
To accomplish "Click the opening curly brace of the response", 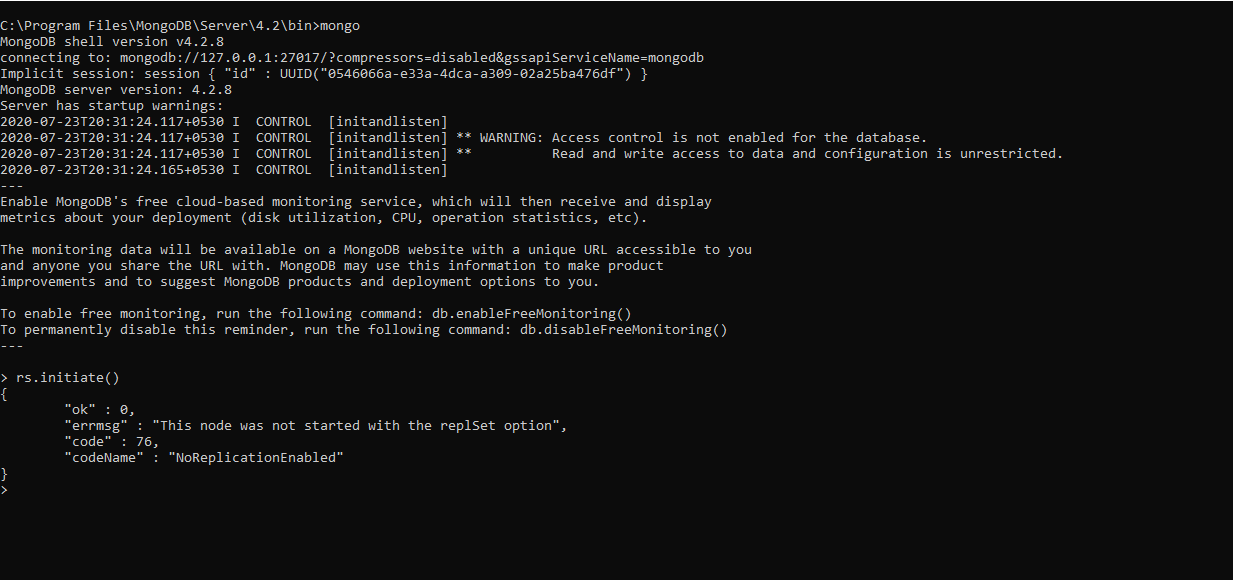I will click(x=5, y=393).
